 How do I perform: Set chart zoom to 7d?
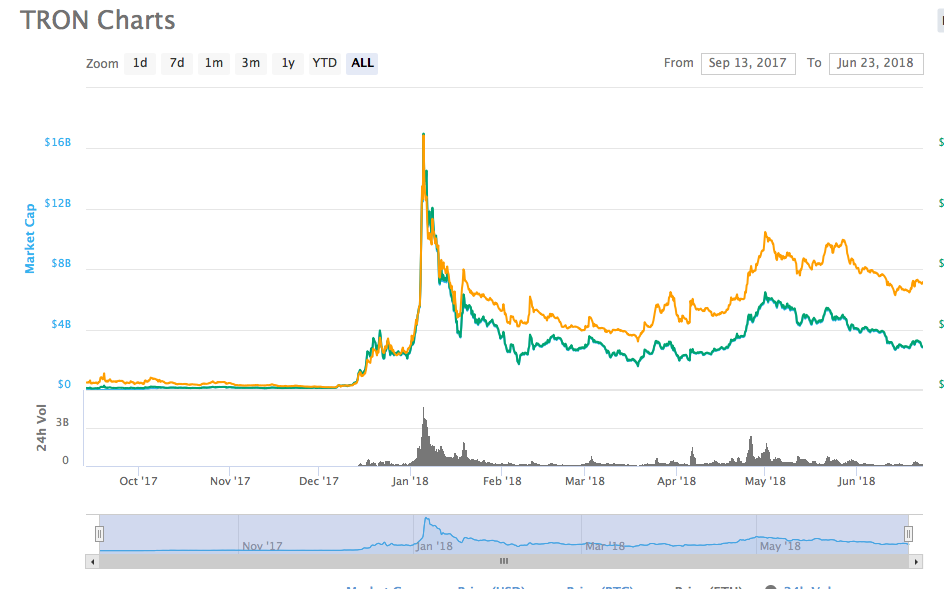coord(176,63)
